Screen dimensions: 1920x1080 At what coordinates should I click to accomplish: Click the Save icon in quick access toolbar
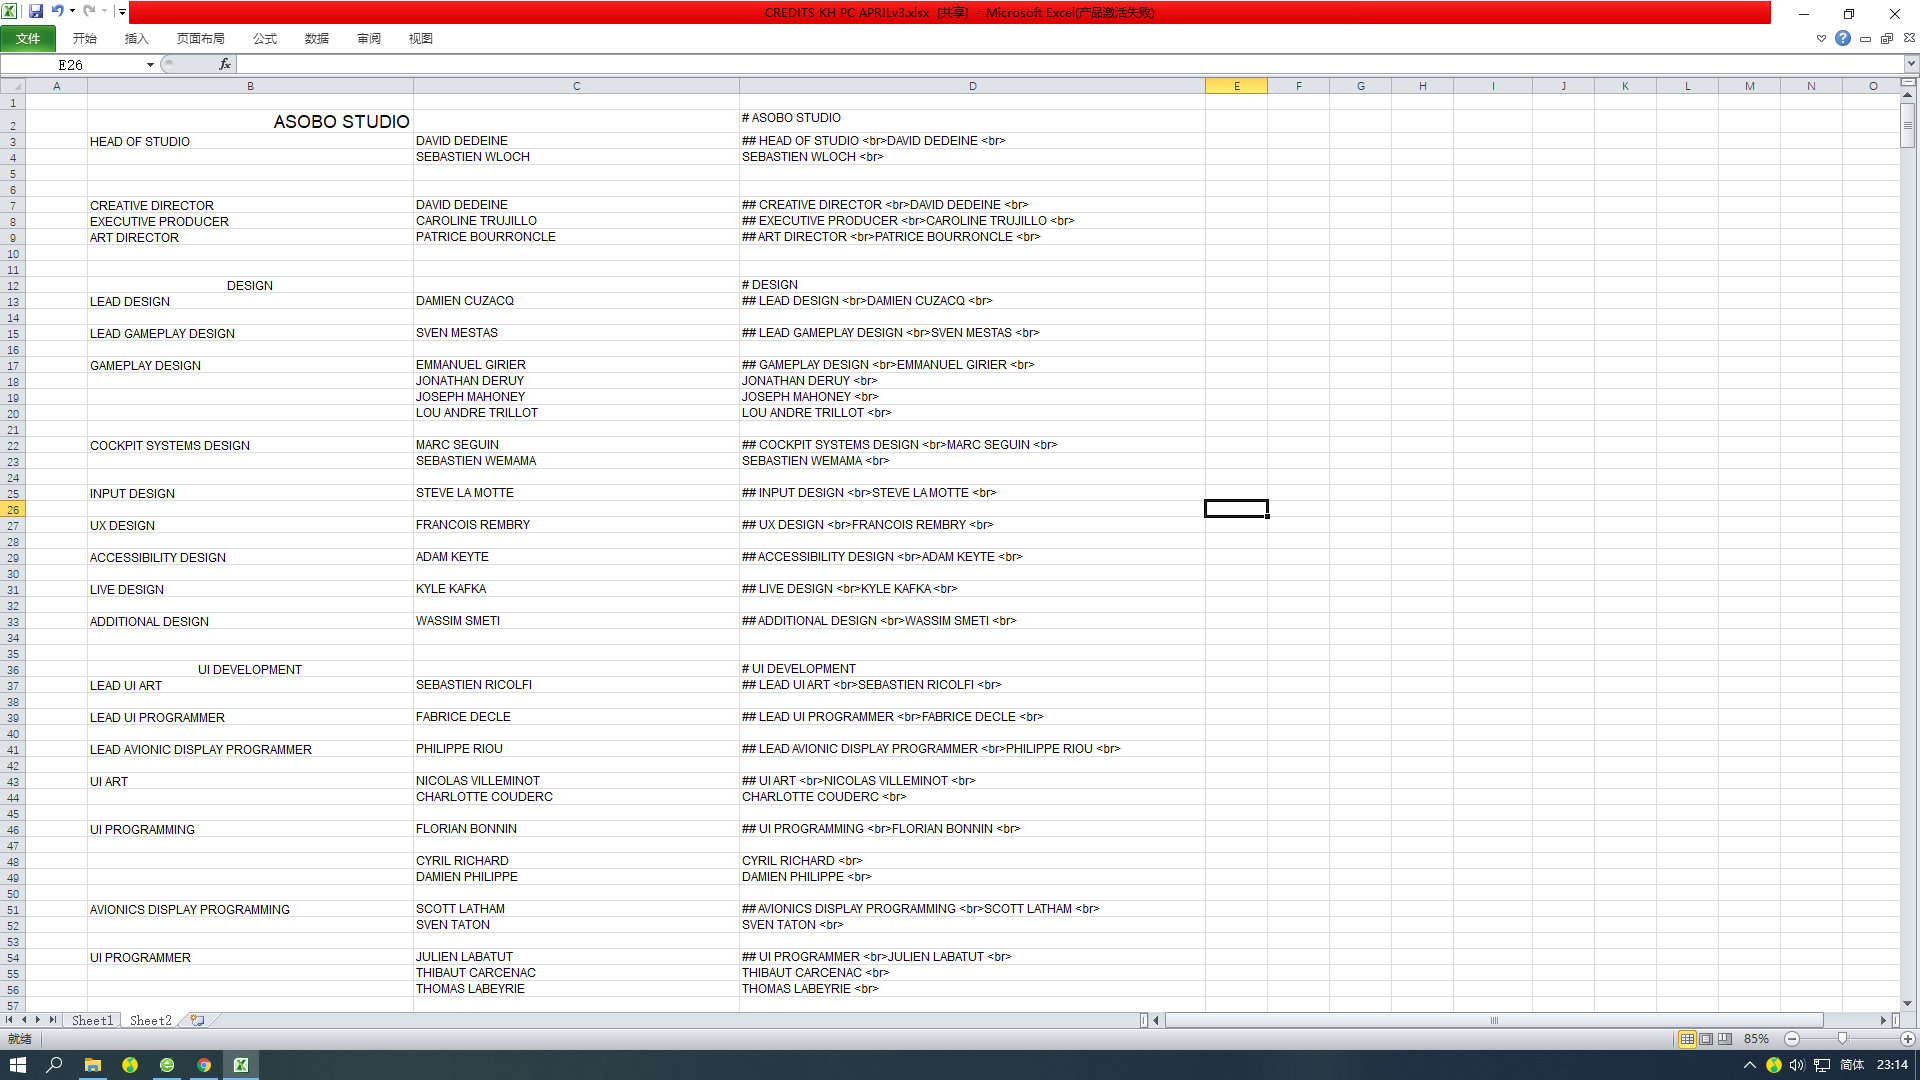click(36, 12)
